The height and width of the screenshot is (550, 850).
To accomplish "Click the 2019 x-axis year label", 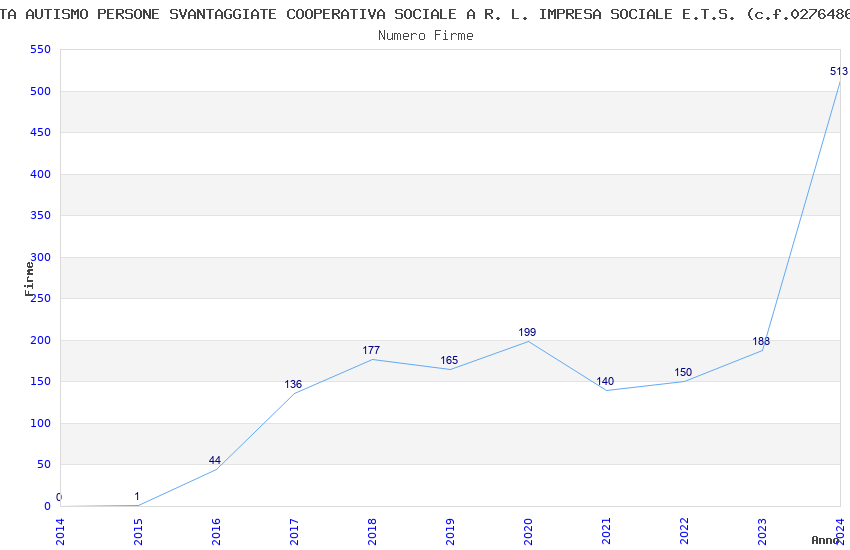I will point(450,532).
